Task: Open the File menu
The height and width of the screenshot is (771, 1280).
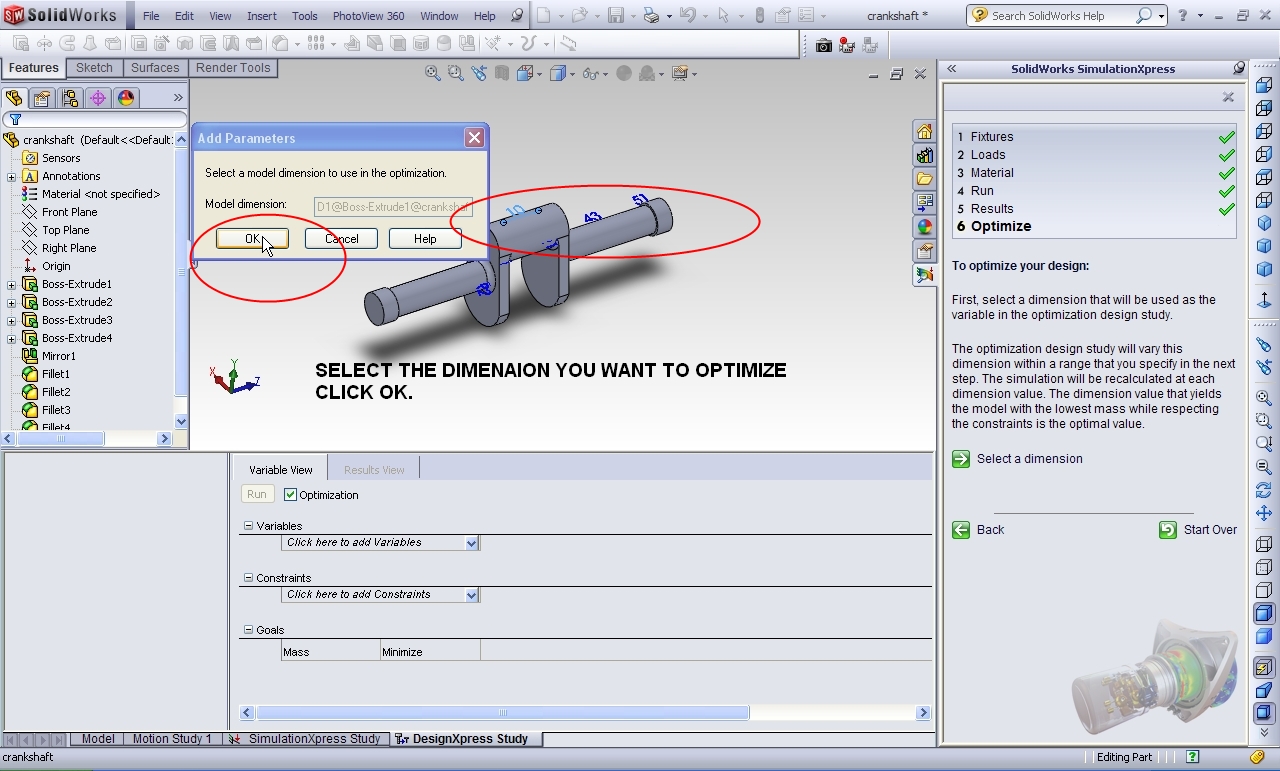Action: [151, 16]
